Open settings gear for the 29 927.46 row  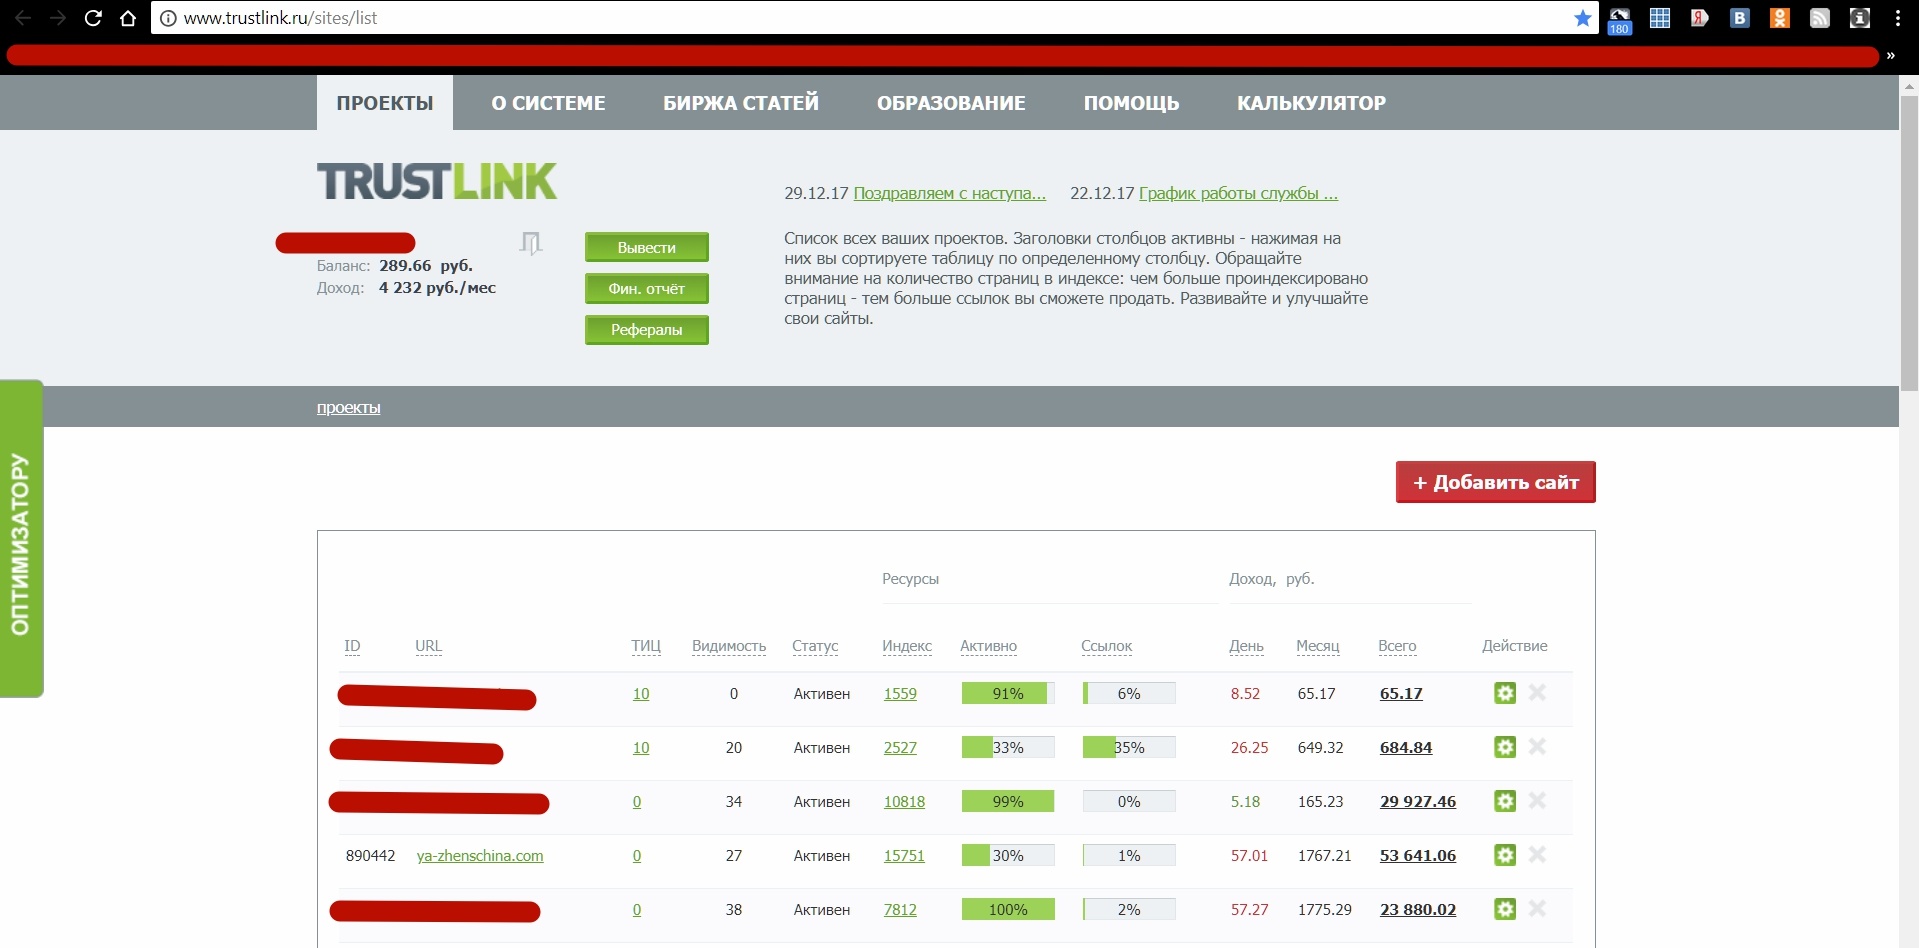(x=1505, y=801)
